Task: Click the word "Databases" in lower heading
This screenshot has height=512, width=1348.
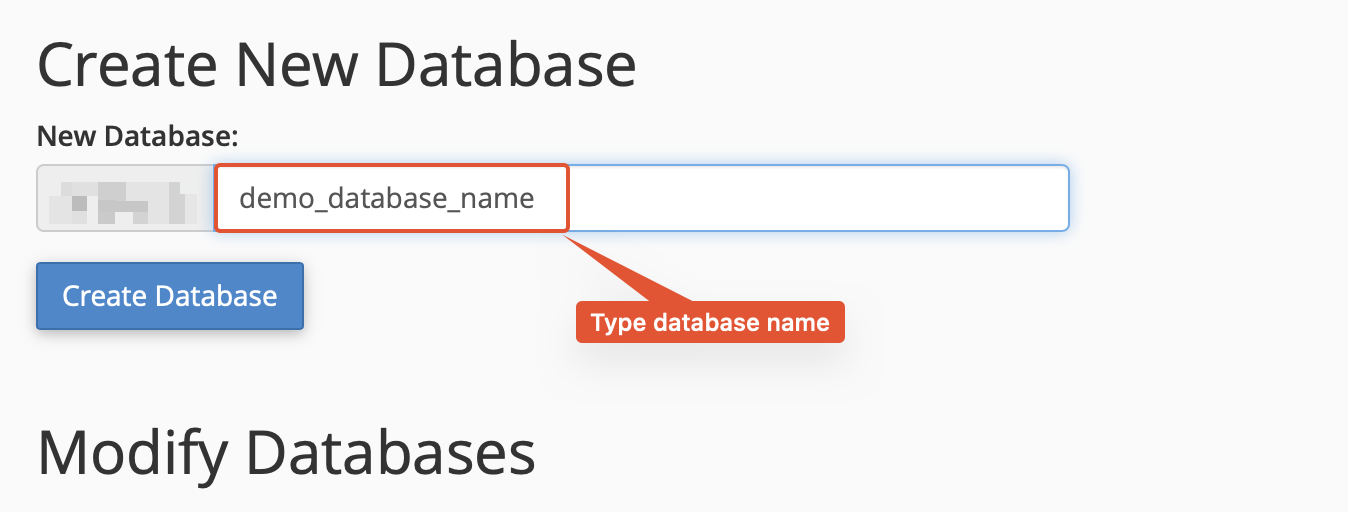Action: point(390,454)
